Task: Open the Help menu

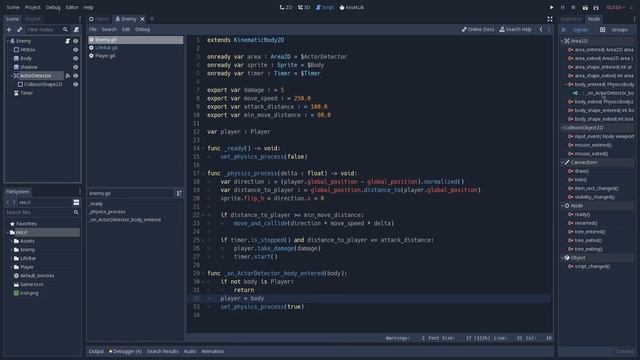Action: click(88, 7)
